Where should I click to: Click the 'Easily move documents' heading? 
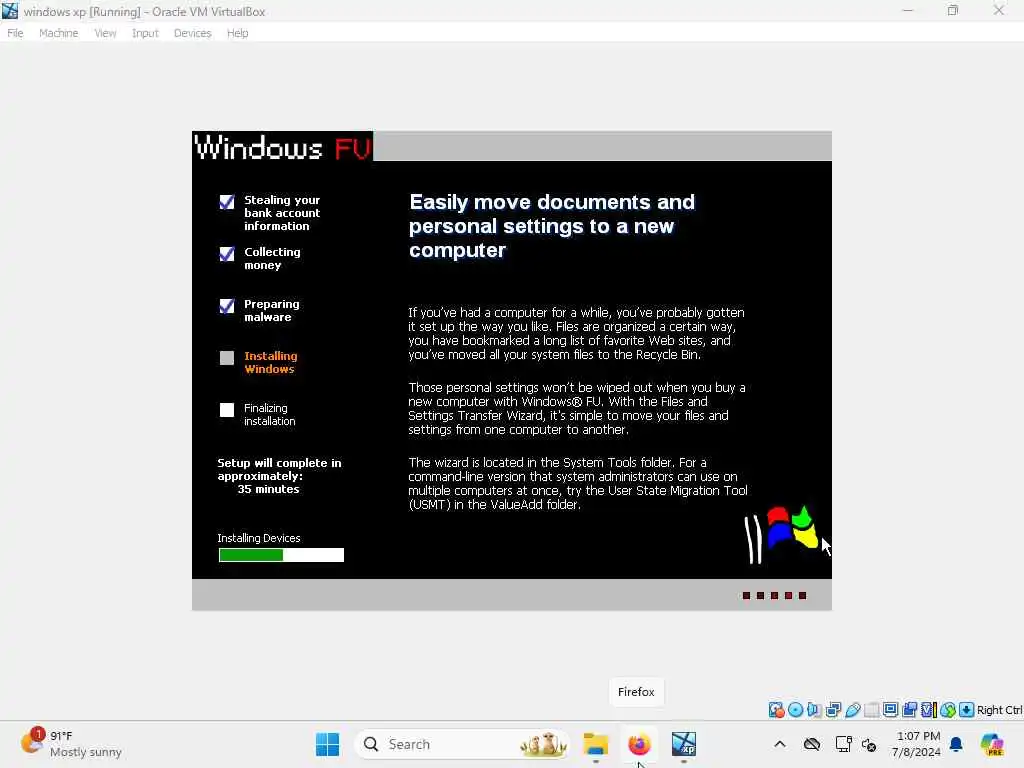[x=552, y=226]
